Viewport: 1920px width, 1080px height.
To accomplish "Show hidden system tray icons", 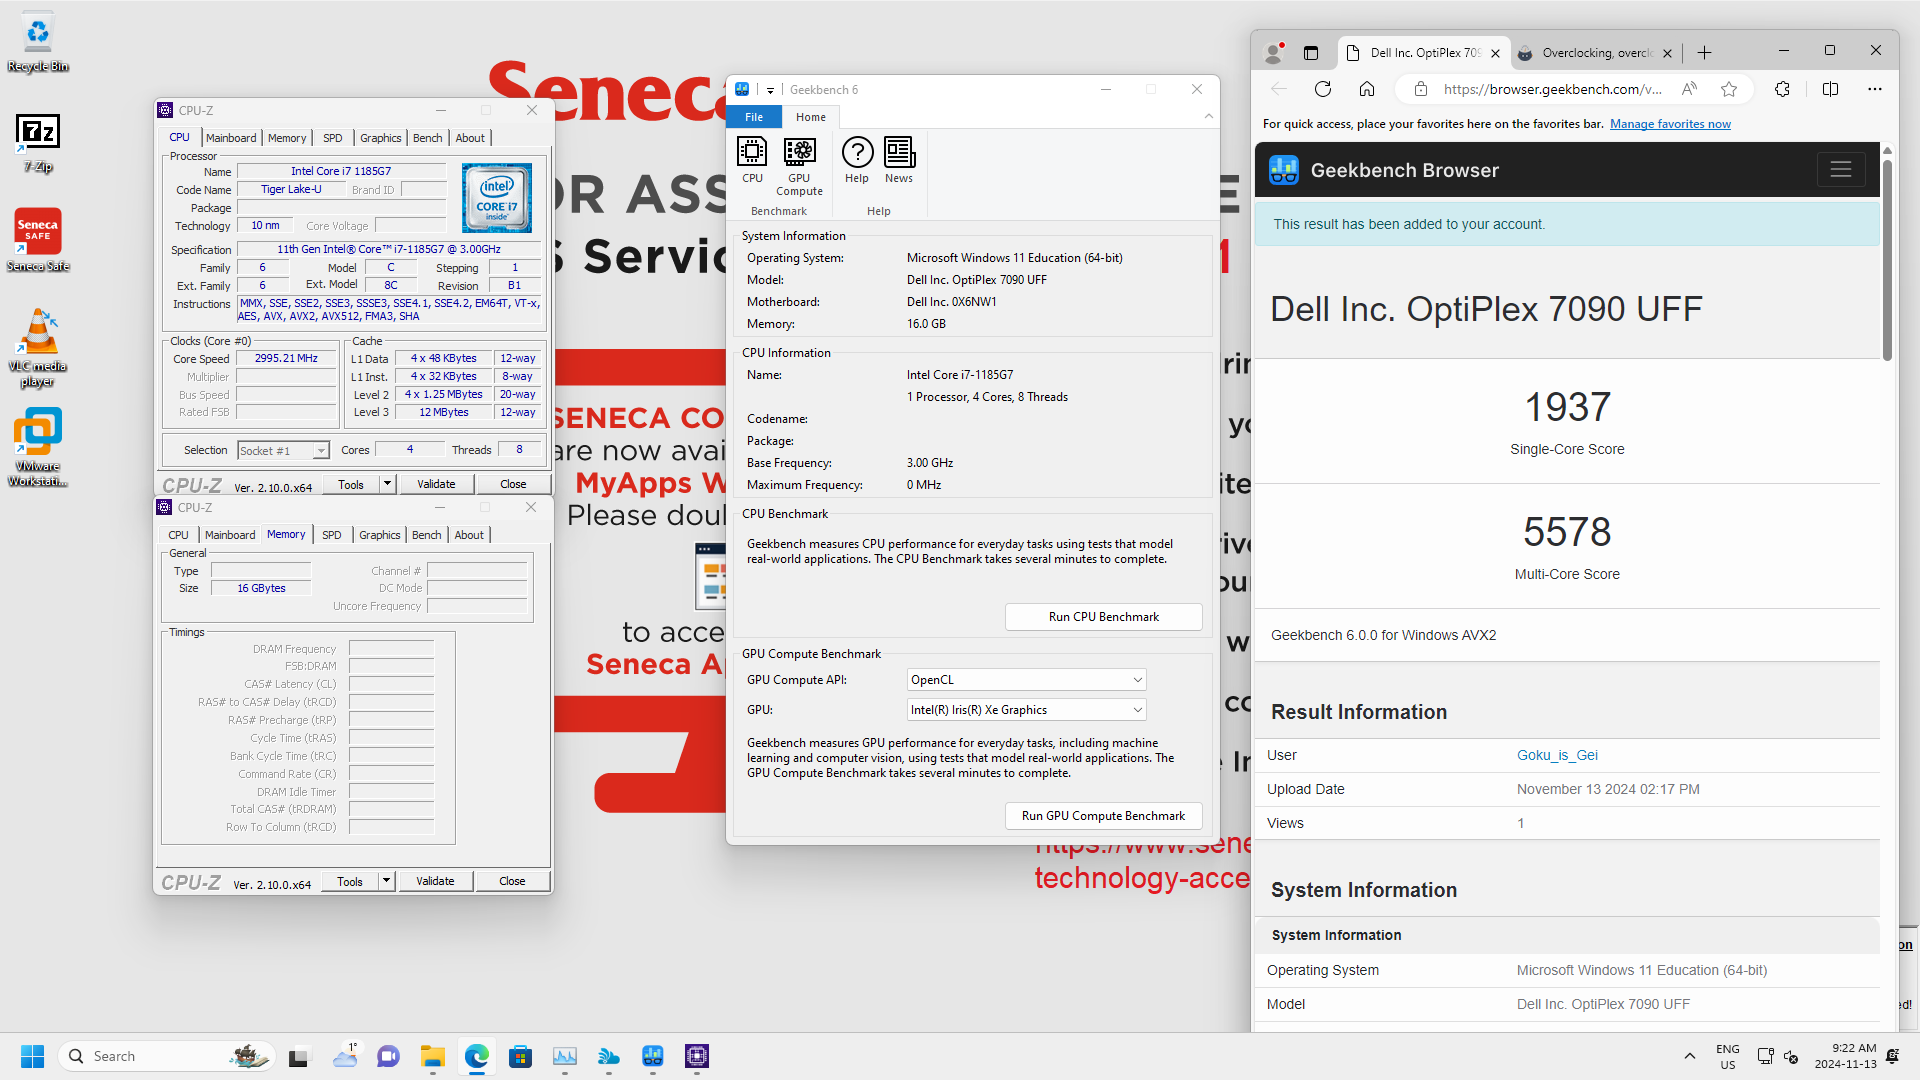I will point(1690,1056).
